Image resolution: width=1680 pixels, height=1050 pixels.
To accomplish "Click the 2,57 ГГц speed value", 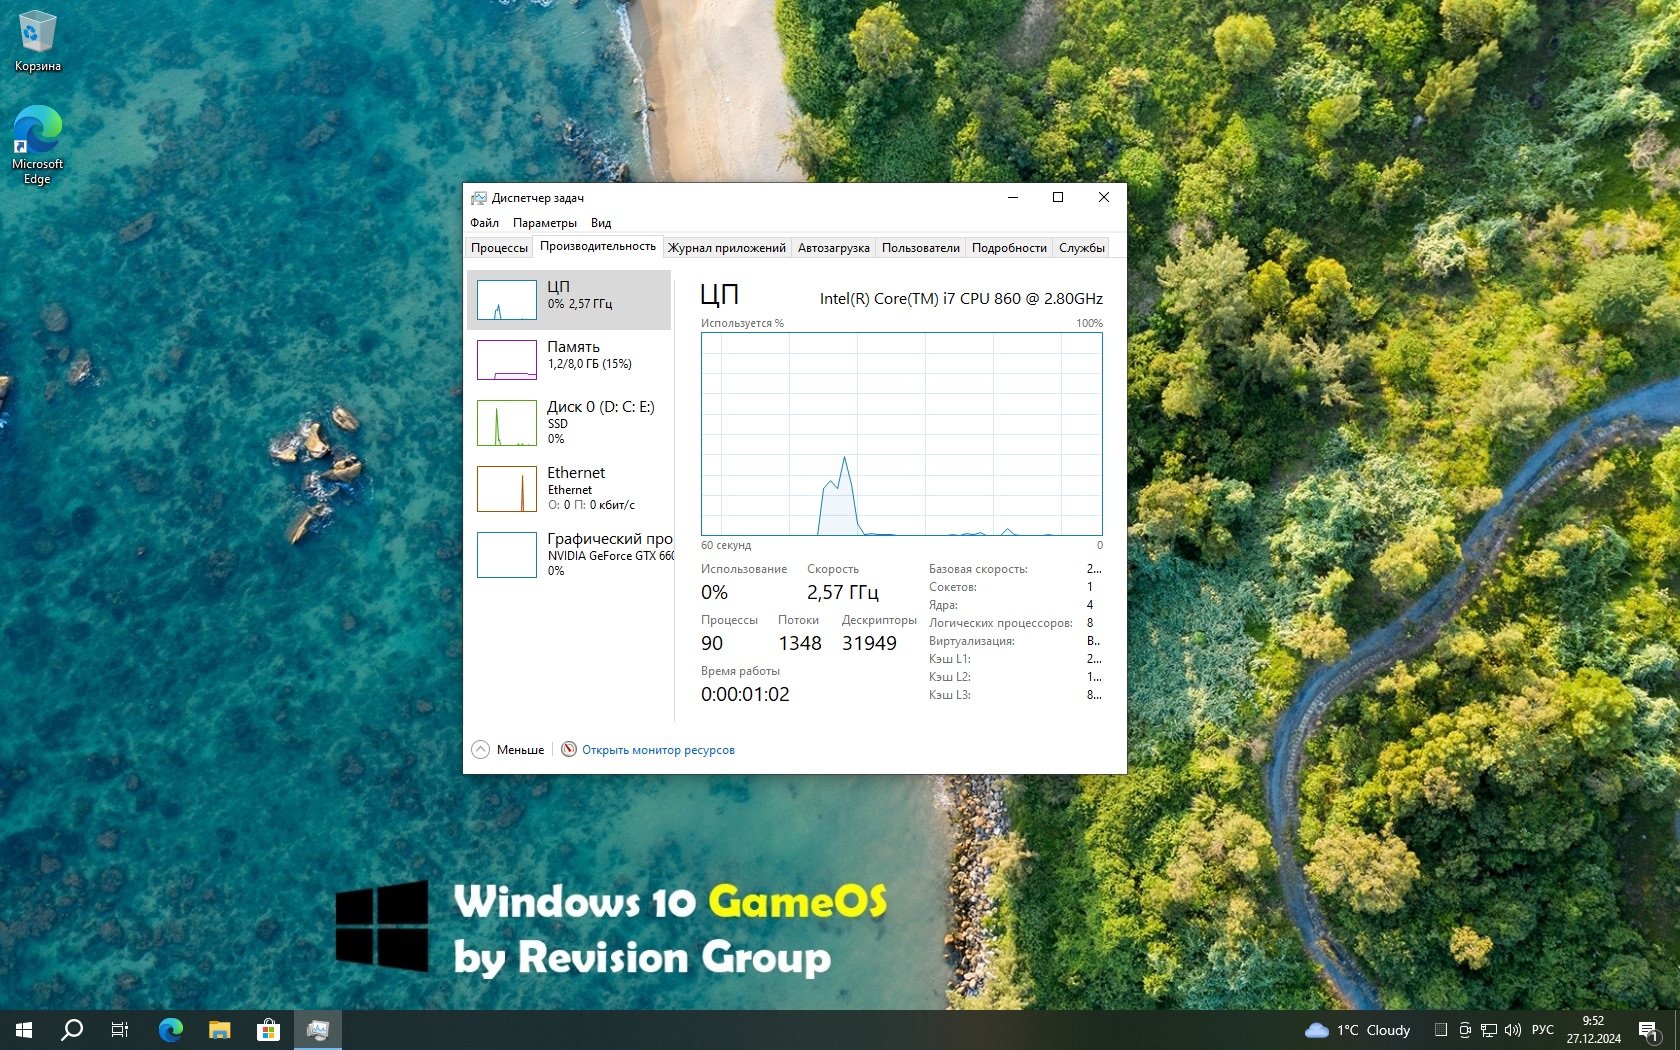I will (843, 592).
